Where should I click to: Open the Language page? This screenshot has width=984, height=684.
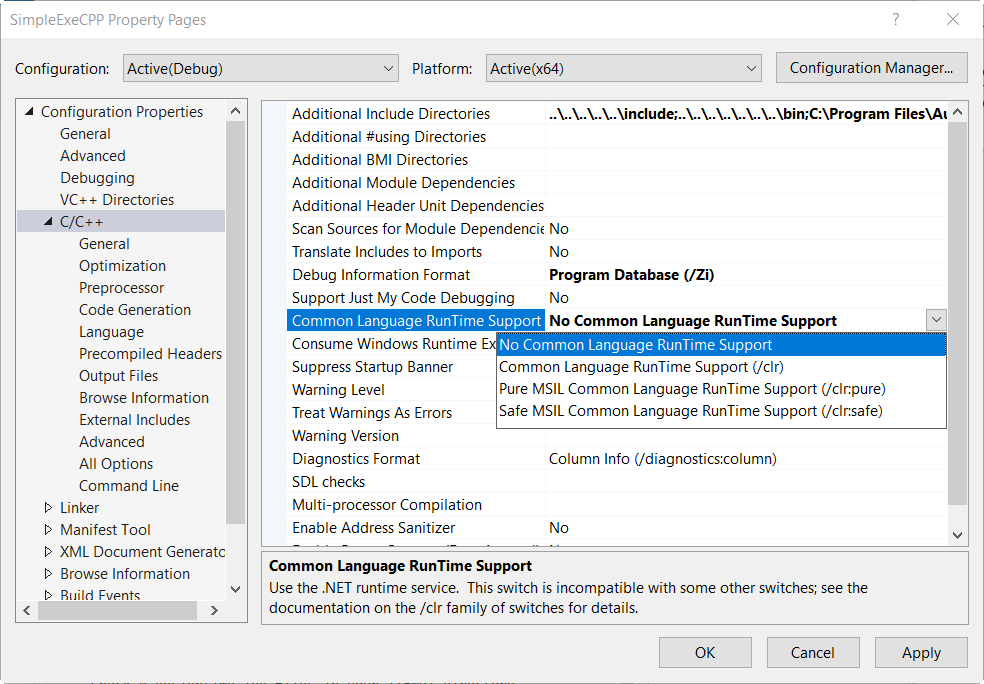click(x=111, y=331)
